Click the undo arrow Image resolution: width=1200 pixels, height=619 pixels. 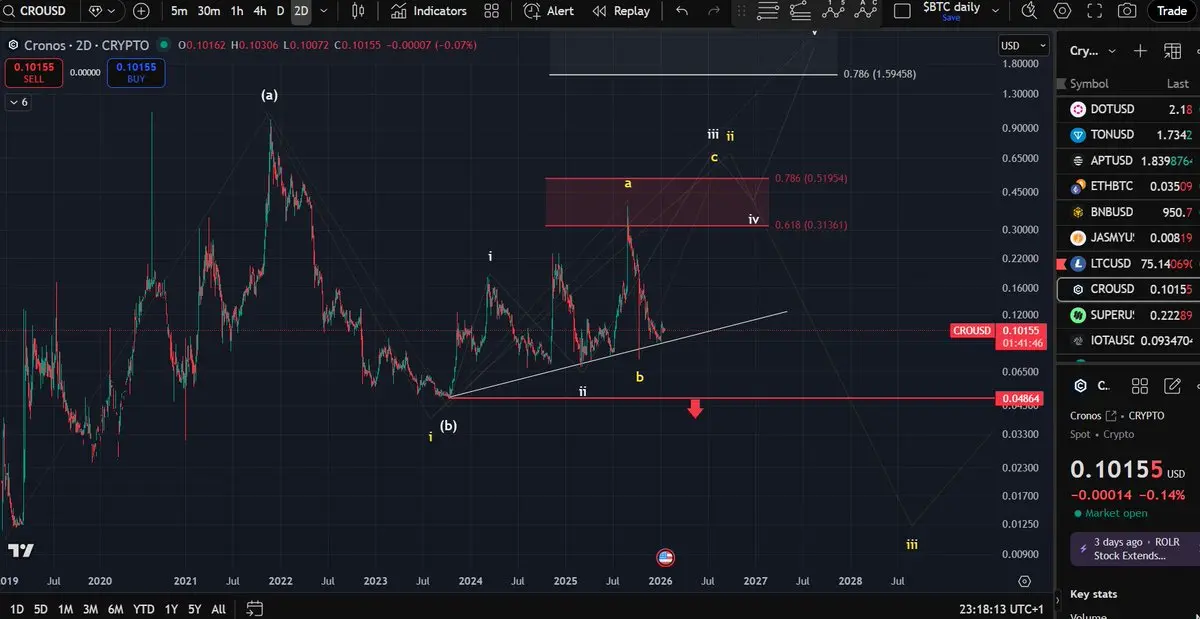682,11
